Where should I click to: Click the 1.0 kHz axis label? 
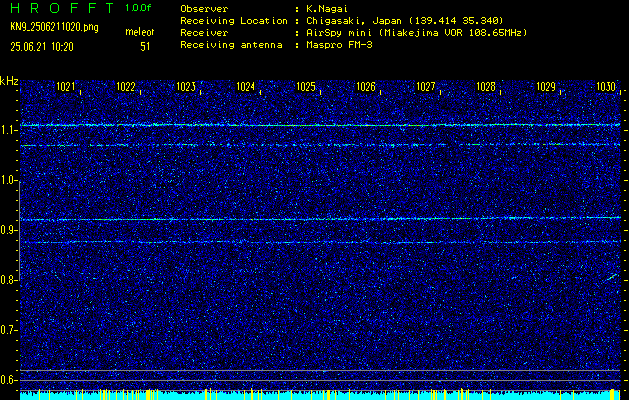point(8,181)
